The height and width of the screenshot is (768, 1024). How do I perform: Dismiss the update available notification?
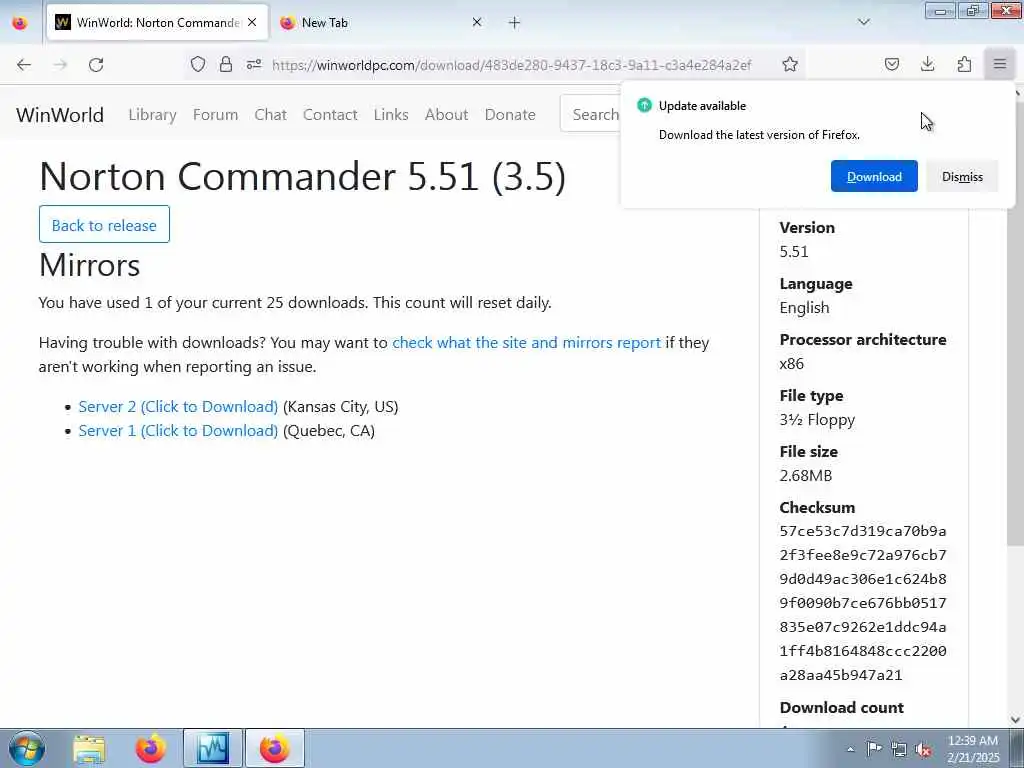click(x=962, y=176)
